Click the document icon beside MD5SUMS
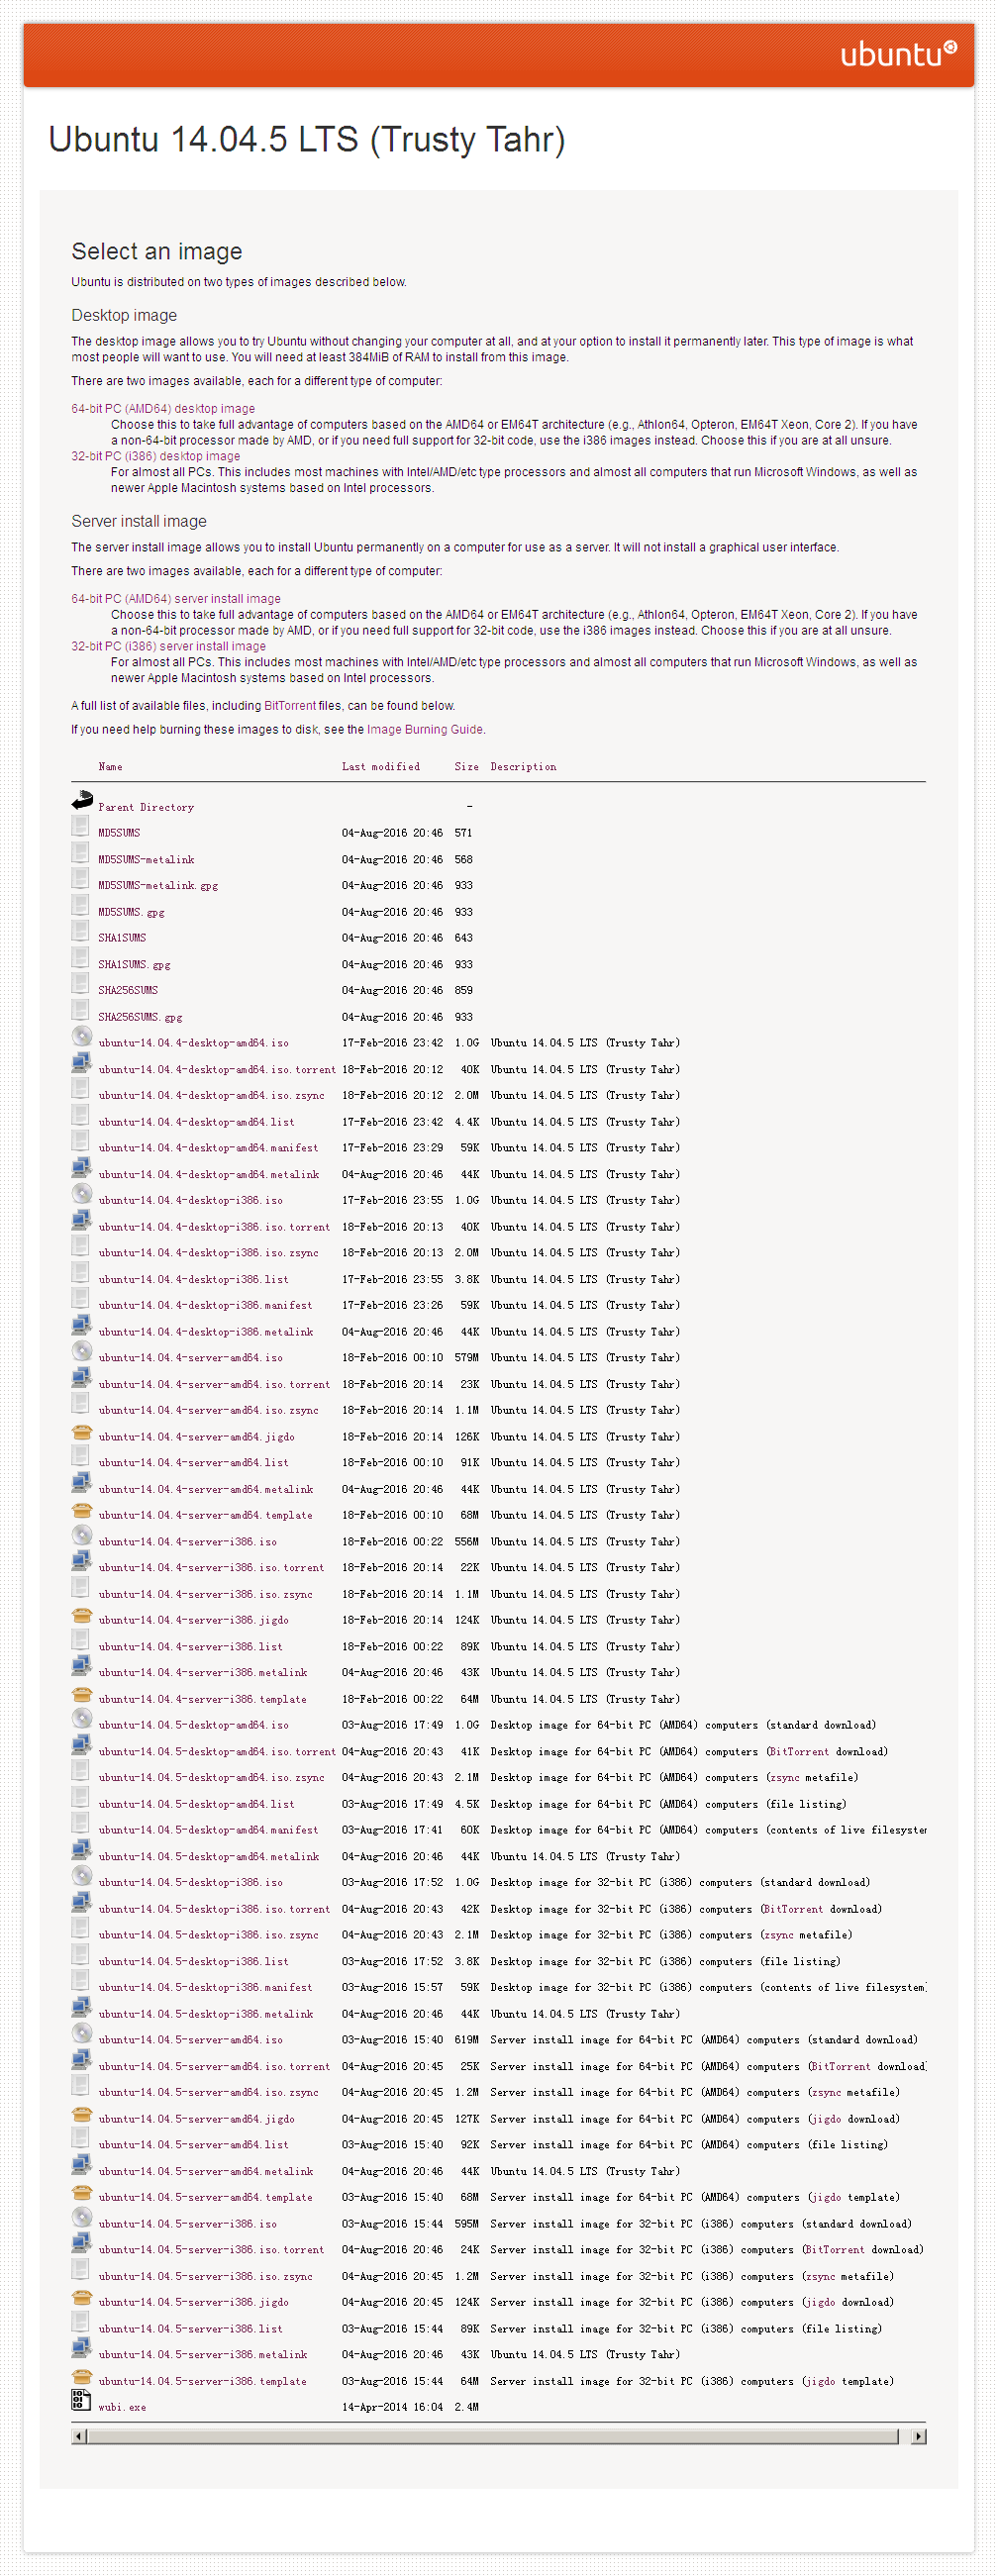Screen dimensions: 998x2576 (81, 826)
